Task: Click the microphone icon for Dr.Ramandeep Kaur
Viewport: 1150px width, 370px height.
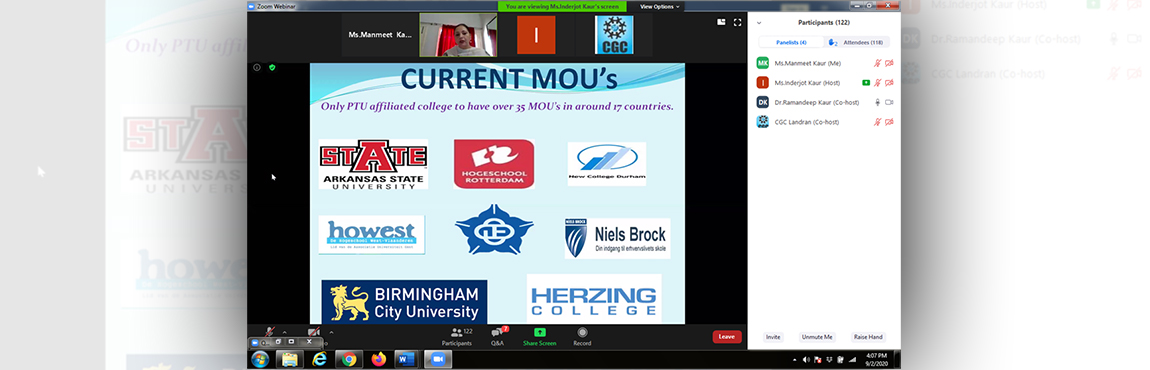Action: point(877,102)
